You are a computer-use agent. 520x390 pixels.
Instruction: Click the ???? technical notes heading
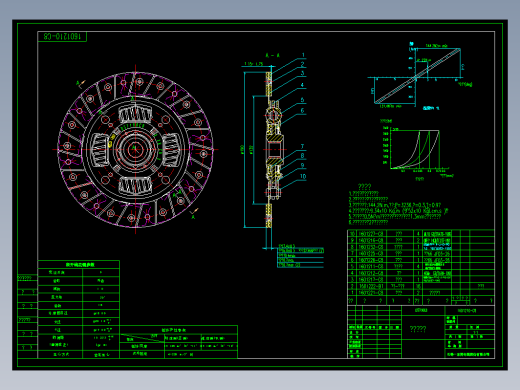tap(364, 187)
